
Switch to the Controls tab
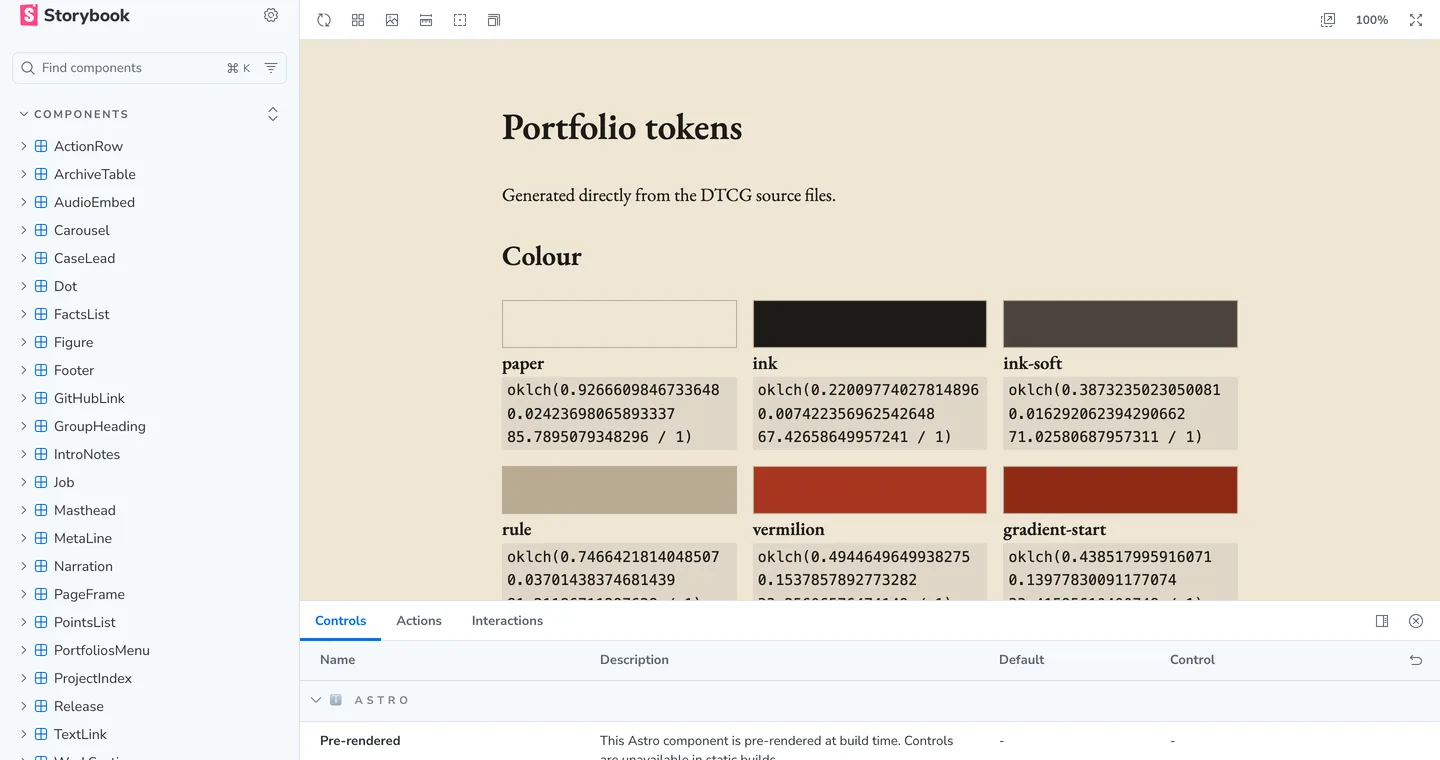(x=341, y=621)
